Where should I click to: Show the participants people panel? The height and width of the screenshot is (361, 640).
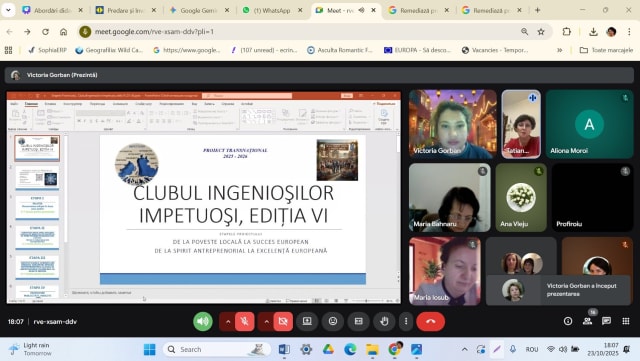pos(587,321)
